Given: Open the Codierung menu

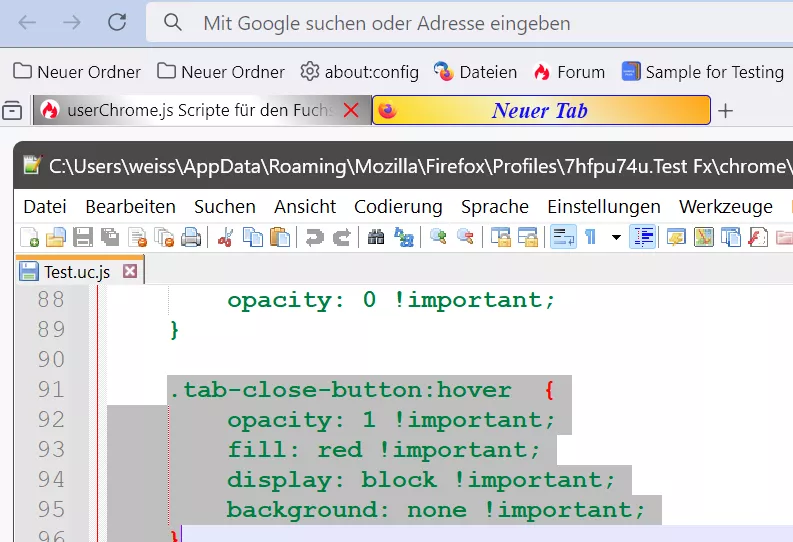Looking at the screenshot, I should [x=399, y=207].
